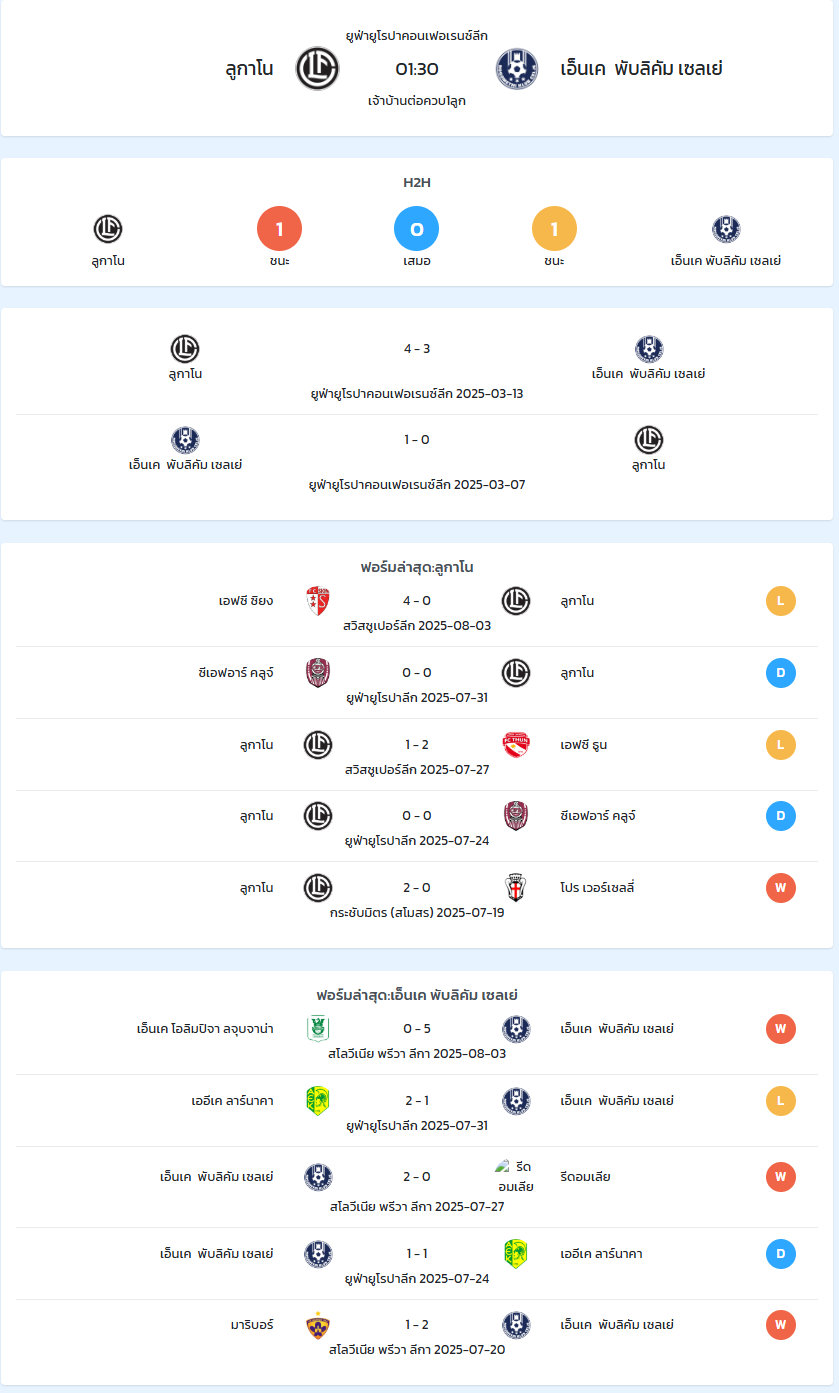Viewport: 839px width, 1393px height.
Task: Click the Lugano logo in match header
Action: (318, 69)
